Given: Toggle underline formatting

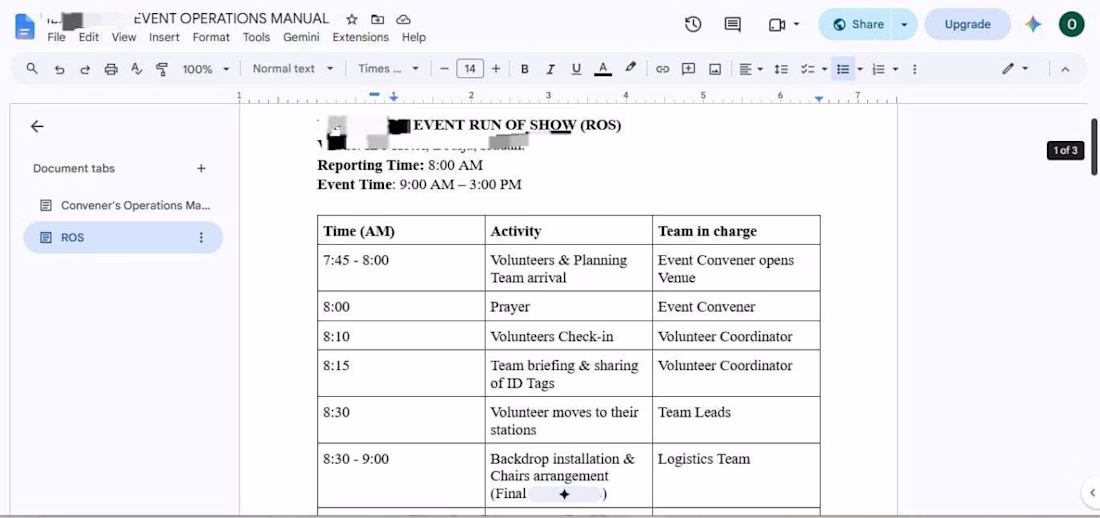Looking at the screenshot, I should pyautogui.click(x=576, y=69).
